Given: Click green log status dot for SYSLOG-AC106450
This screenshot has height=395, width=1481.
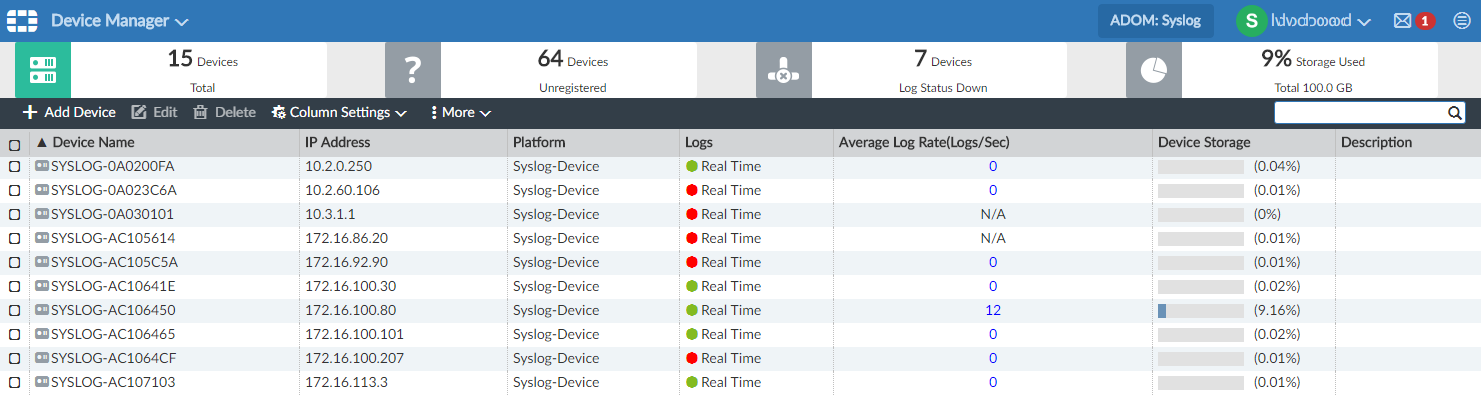Looking at the screenshot, I should point(691,310).
